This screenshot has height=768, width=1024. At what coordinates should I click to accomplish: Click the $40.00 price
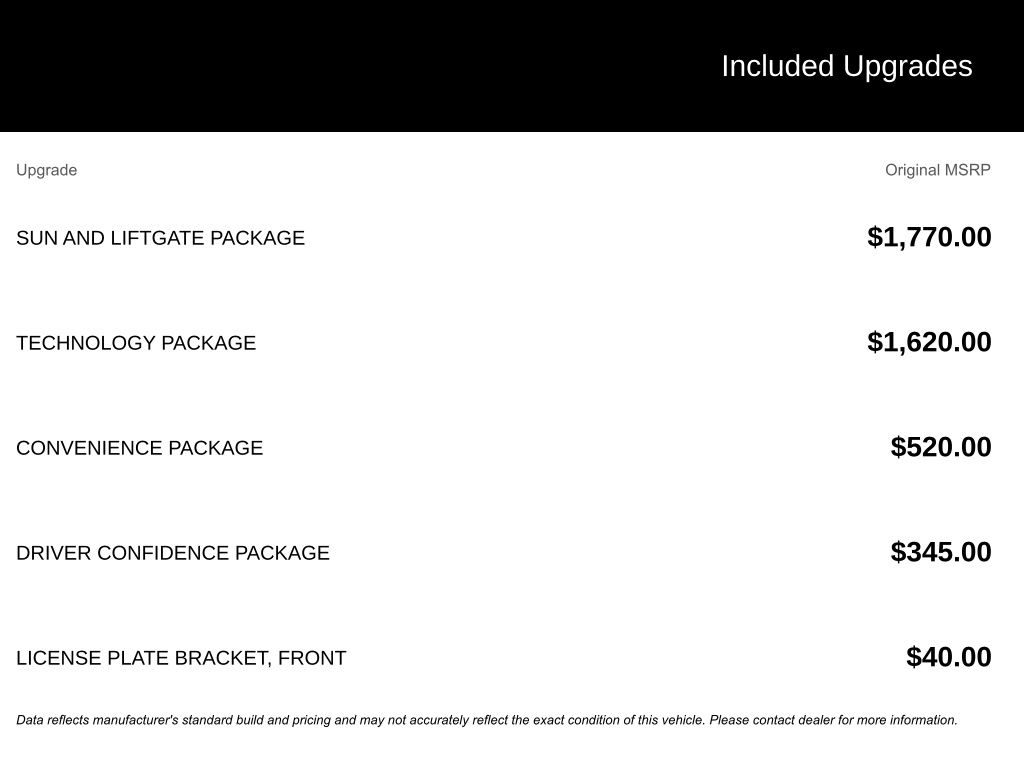click(x=948, y=657)
